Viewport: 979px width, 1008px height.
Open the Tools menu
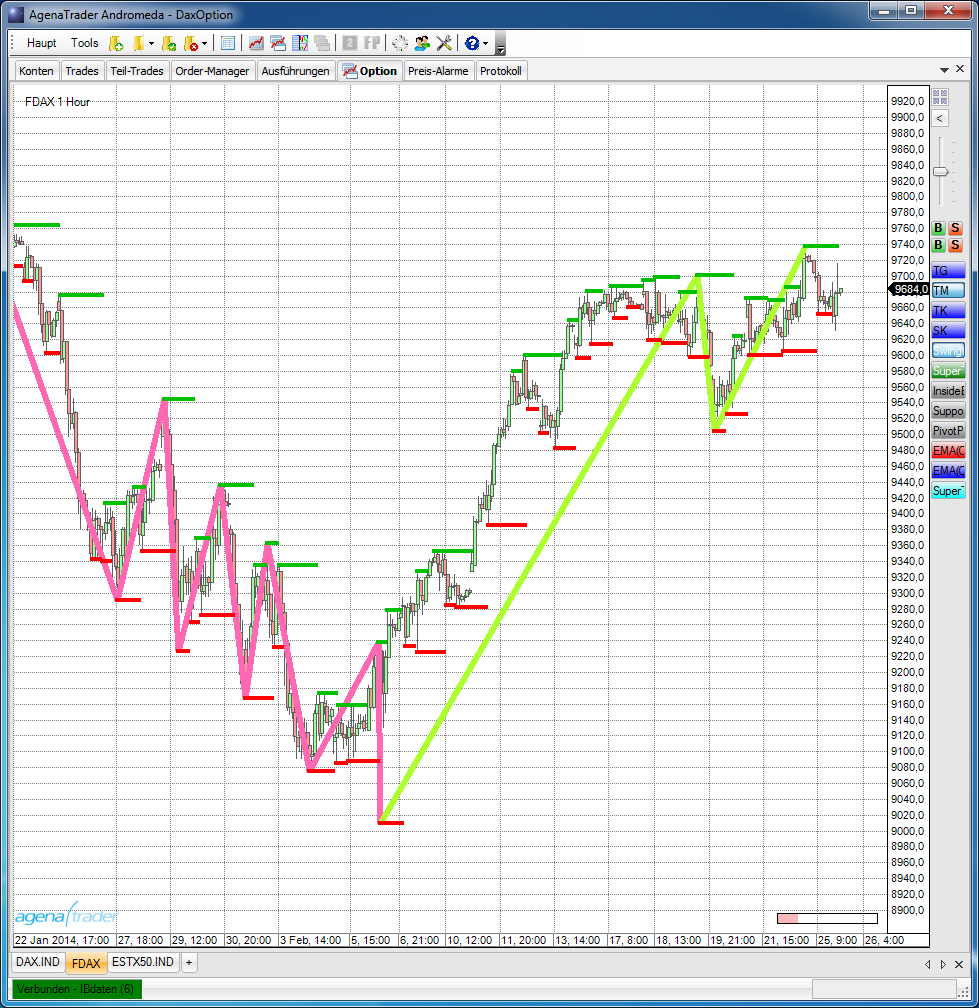85,43
